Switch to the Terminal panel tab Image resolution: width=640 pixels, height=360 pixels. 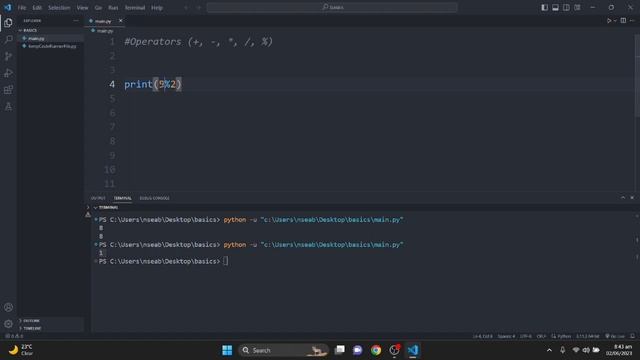click(x=122, y=198)
